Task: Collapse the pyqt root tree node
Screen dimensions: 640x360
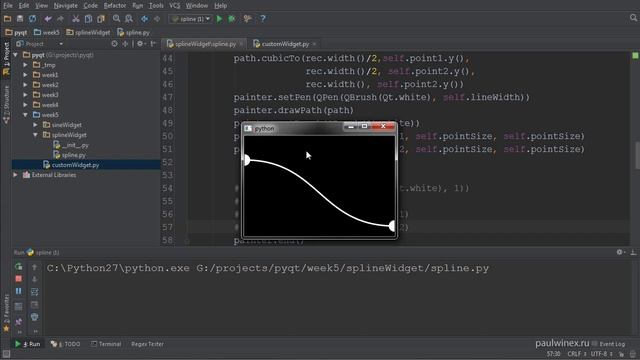Action: [x=16, y=55]
